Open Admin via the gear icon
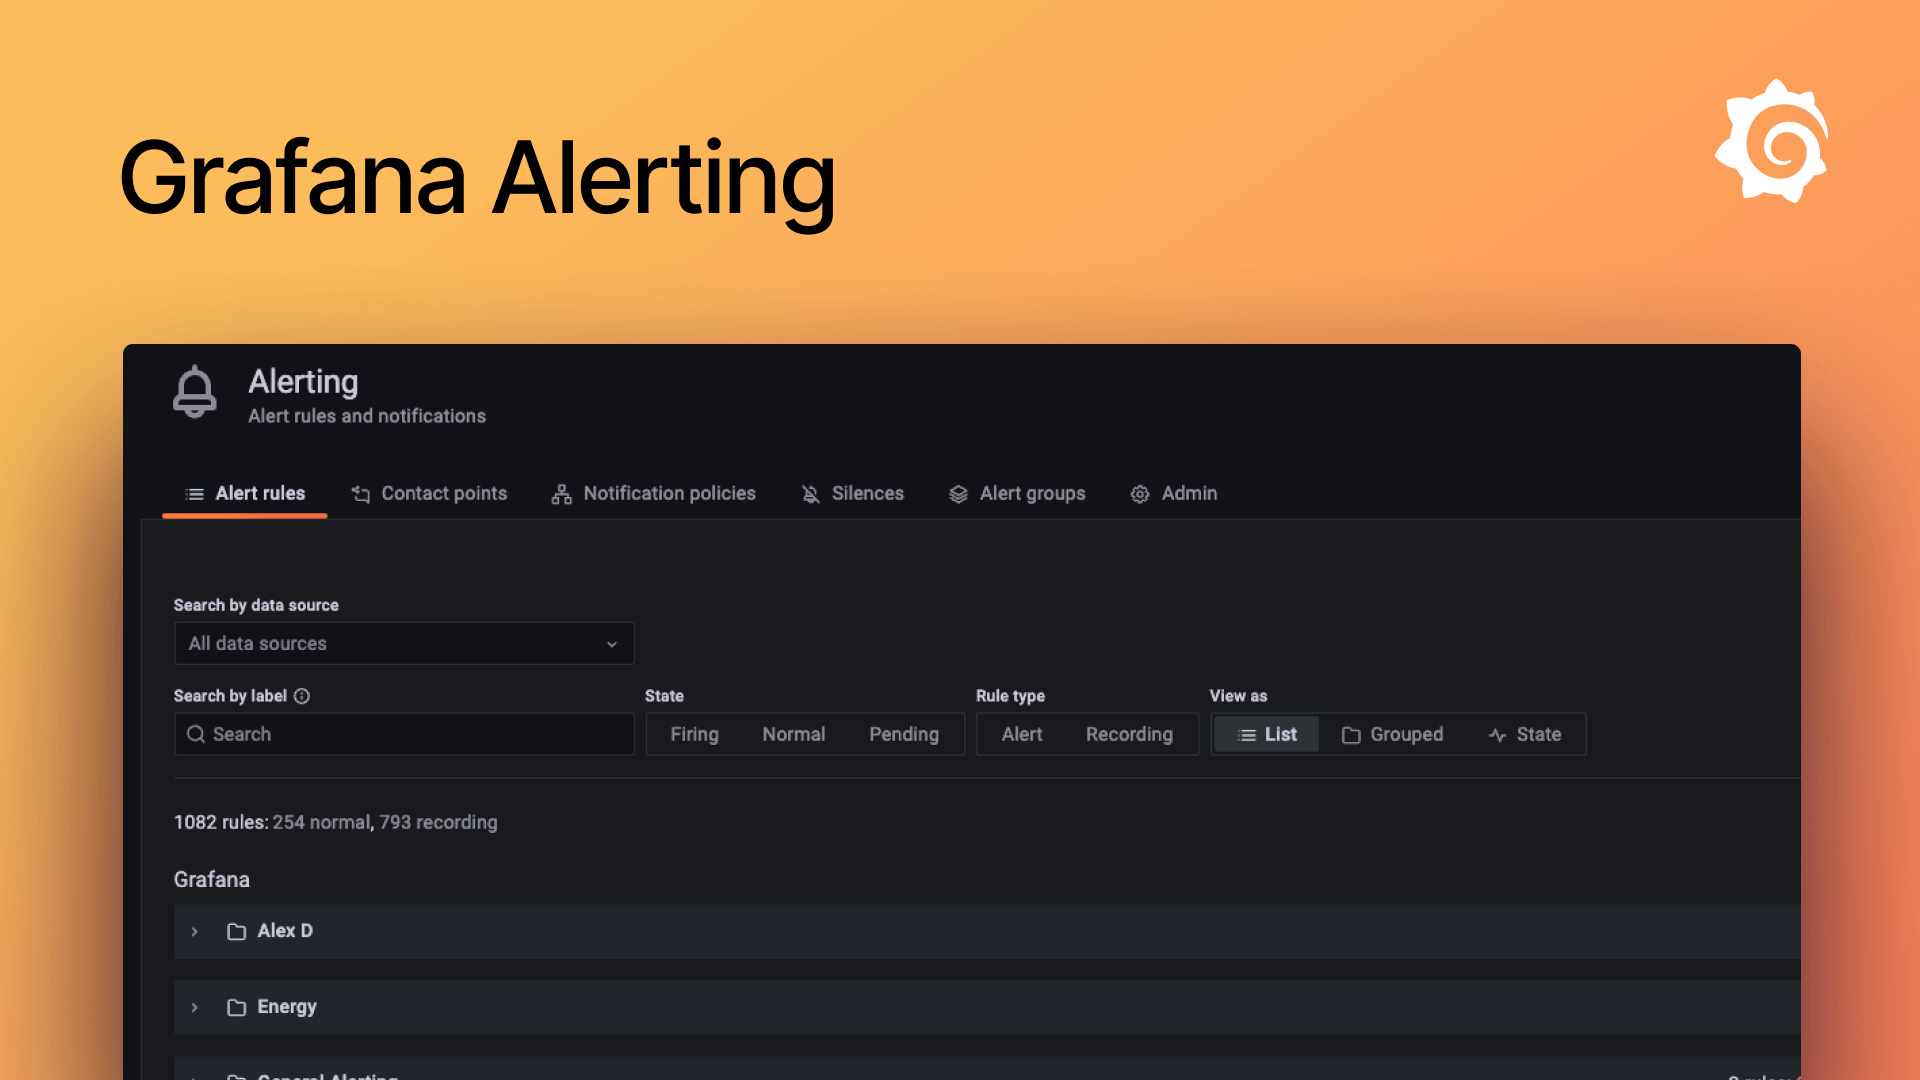Image resolution: width=1920 pixels, height=1080 pixels. [1140, 493]
